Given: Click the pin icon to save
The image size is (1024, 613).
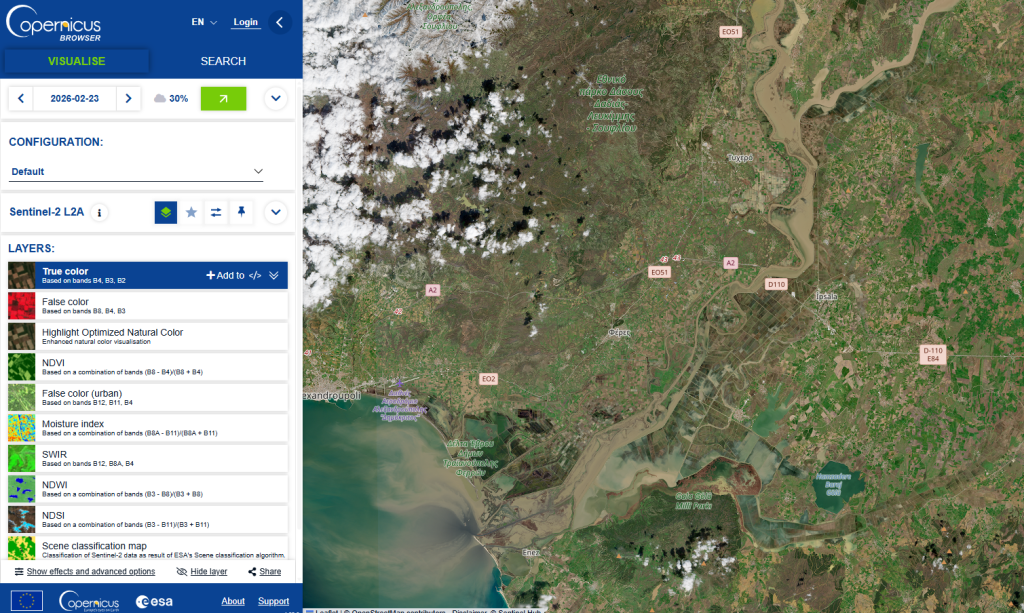Looking at the screenshot, I should (x=241, y=213).
